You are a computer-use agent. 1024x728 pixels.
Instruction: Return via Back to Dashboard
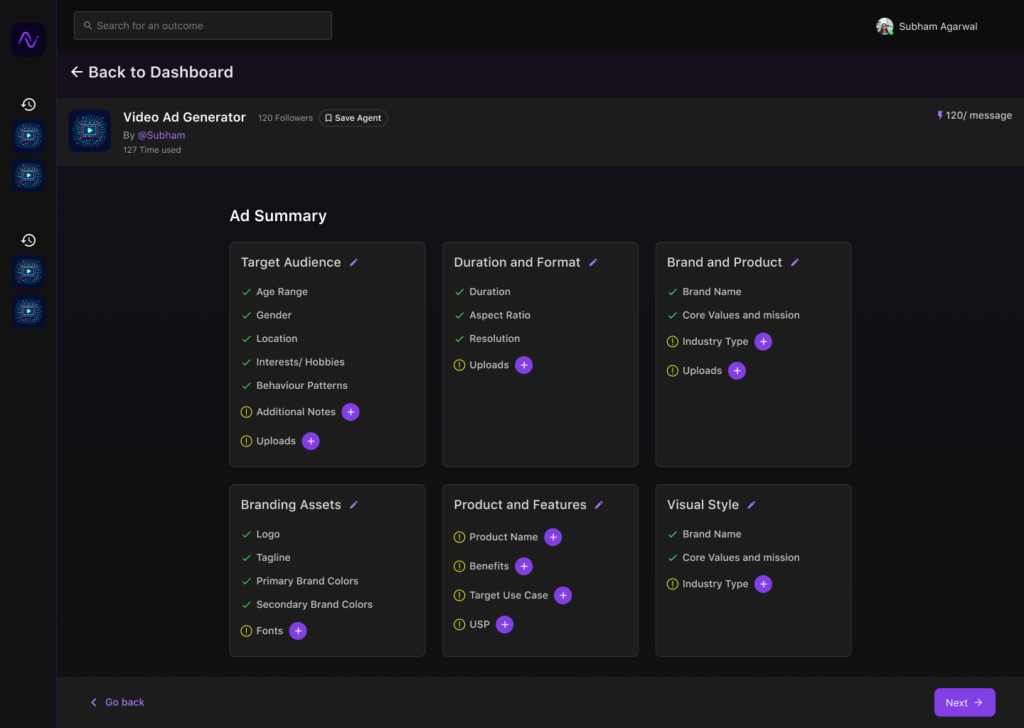click(152, 72)
